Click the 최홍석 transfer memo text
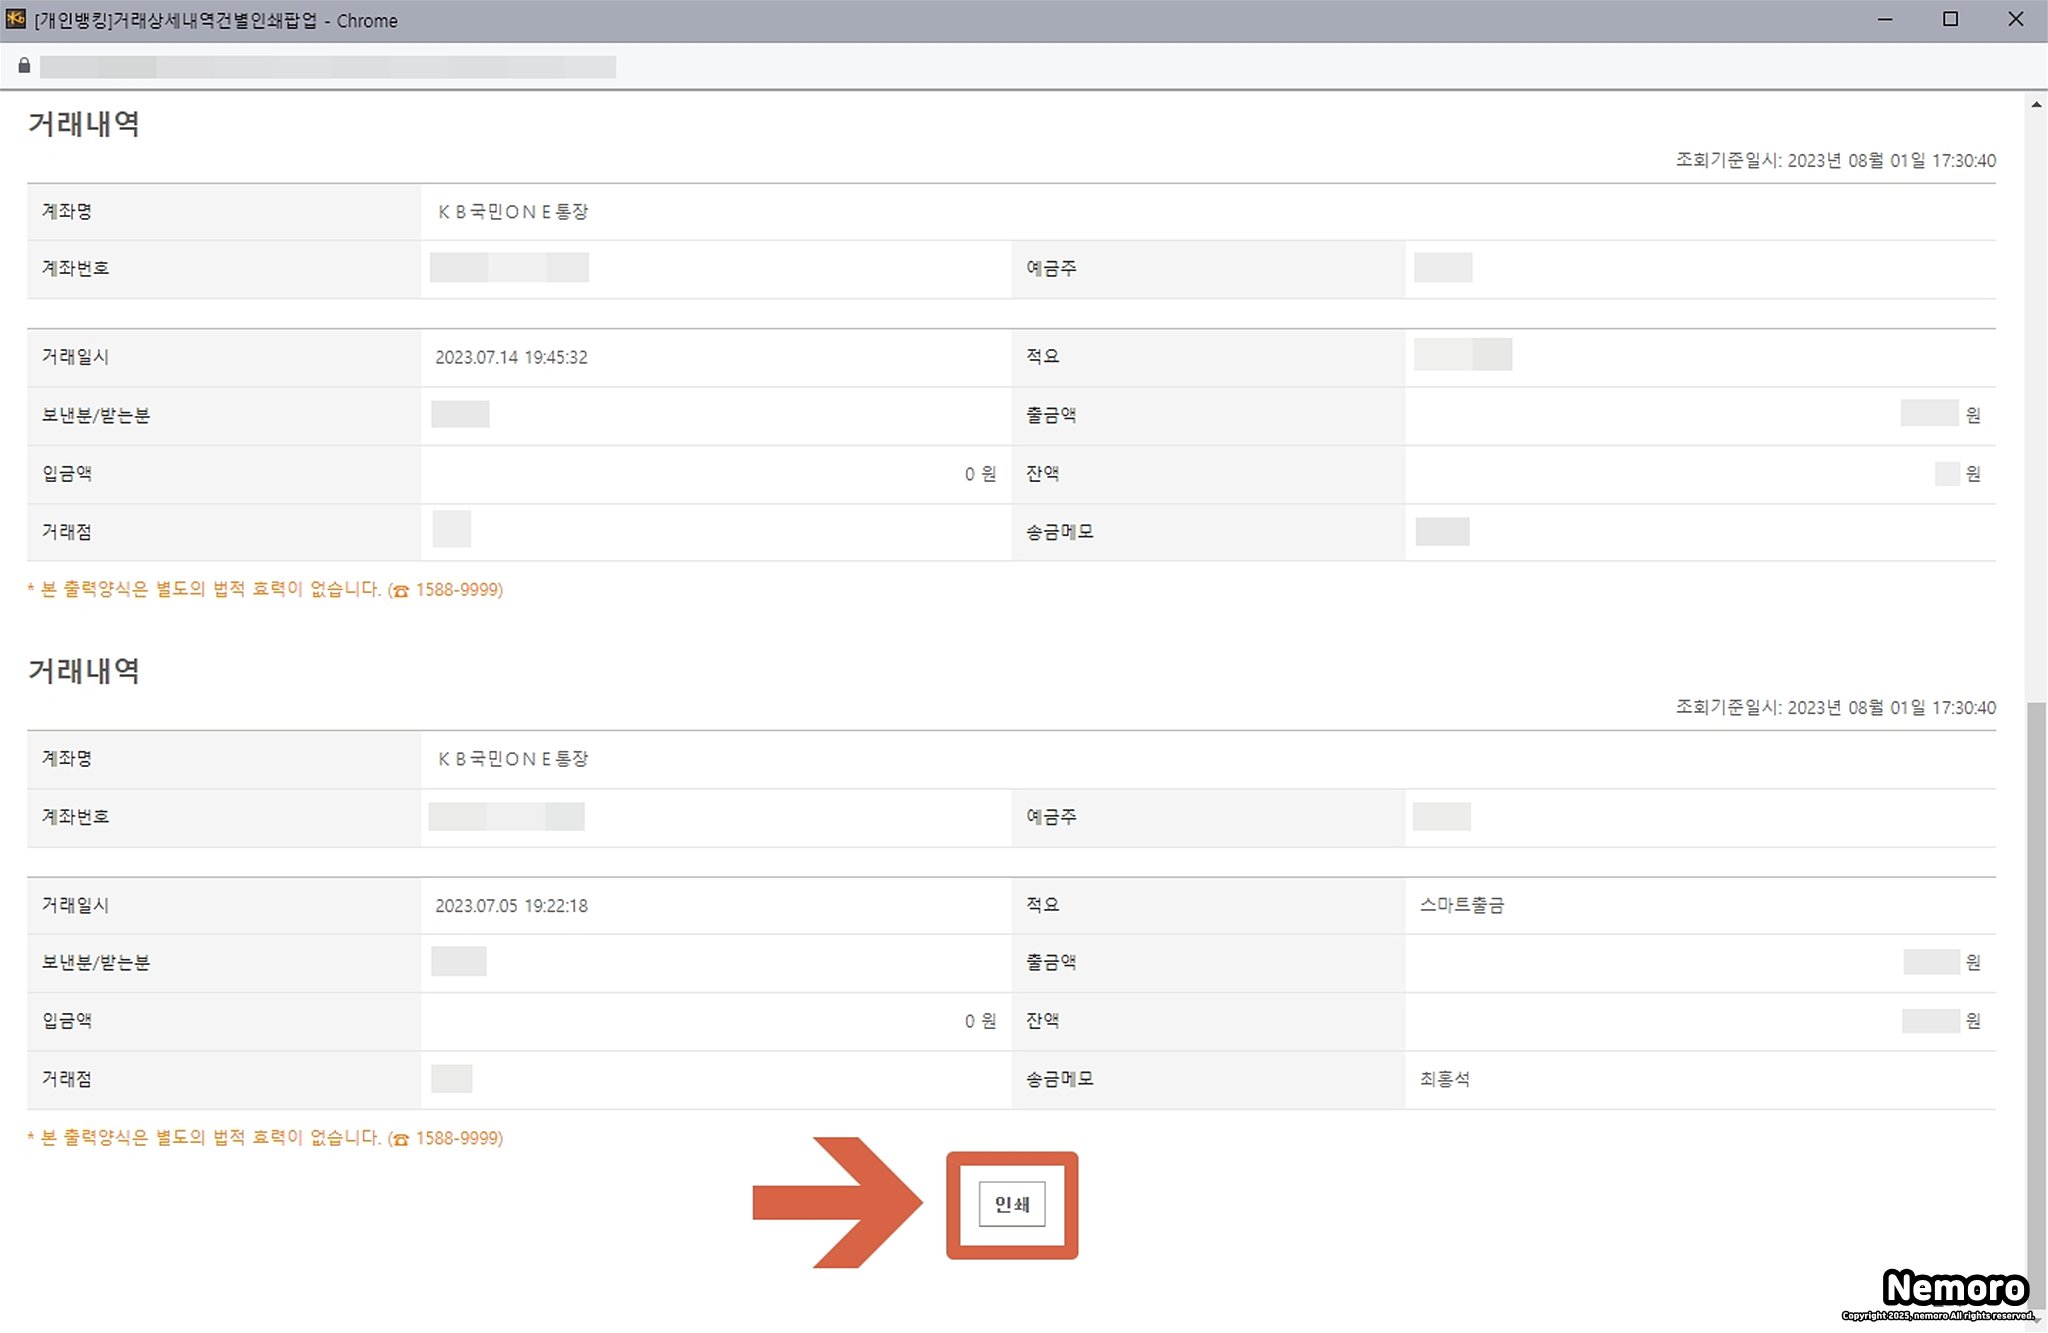This screenshot has height=1333, width=2048. point(1445,1079)
